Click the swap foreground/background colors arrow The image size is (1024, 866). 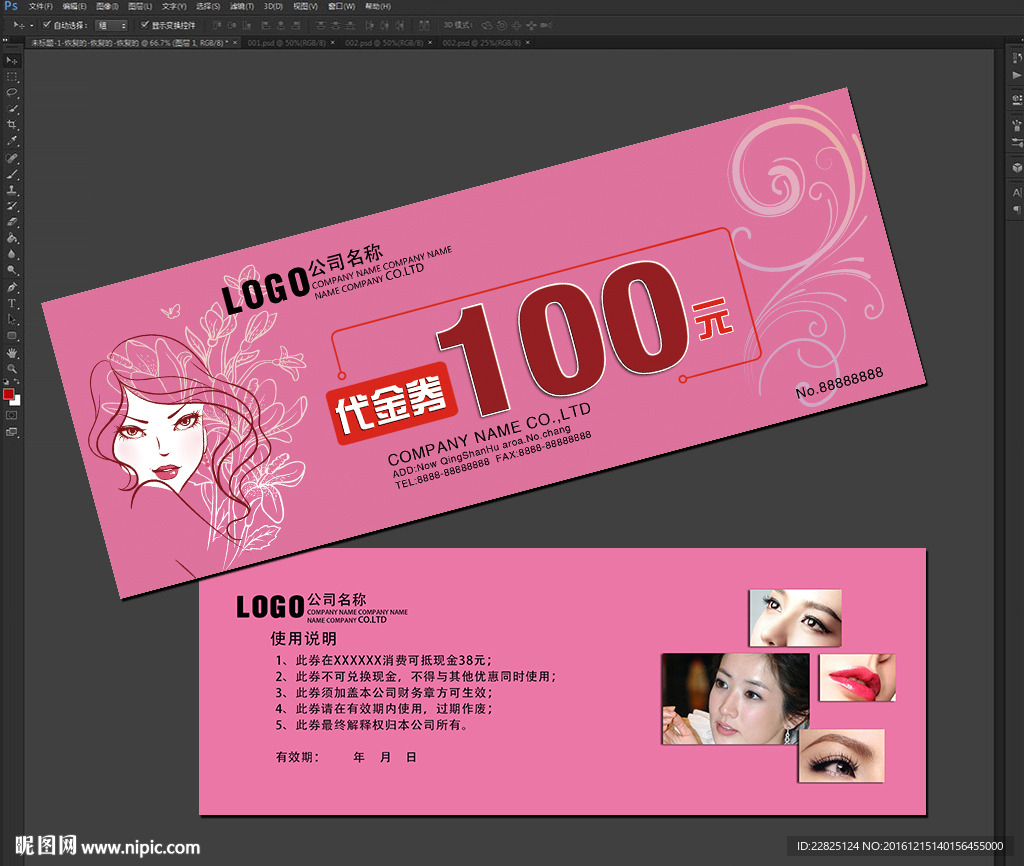[x=17, y=383]
